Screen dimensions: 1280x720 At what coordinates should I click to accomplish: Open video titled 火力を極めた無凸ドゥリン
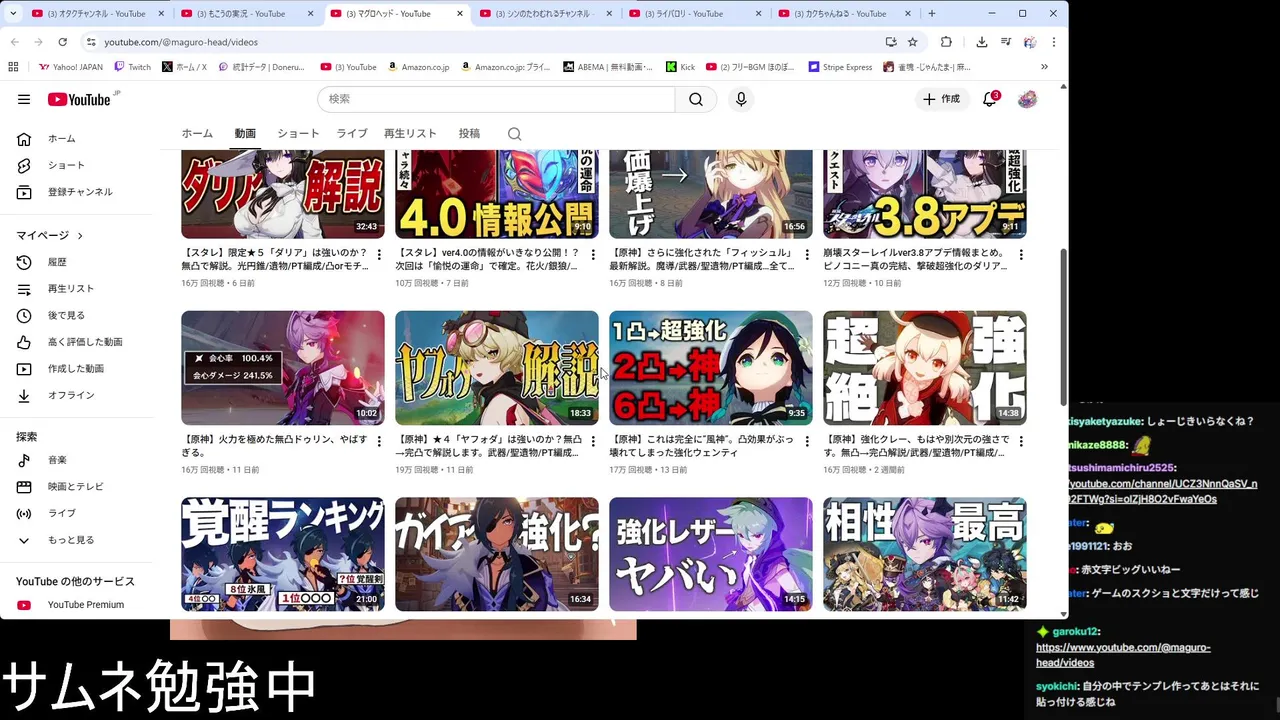[274, 446]
